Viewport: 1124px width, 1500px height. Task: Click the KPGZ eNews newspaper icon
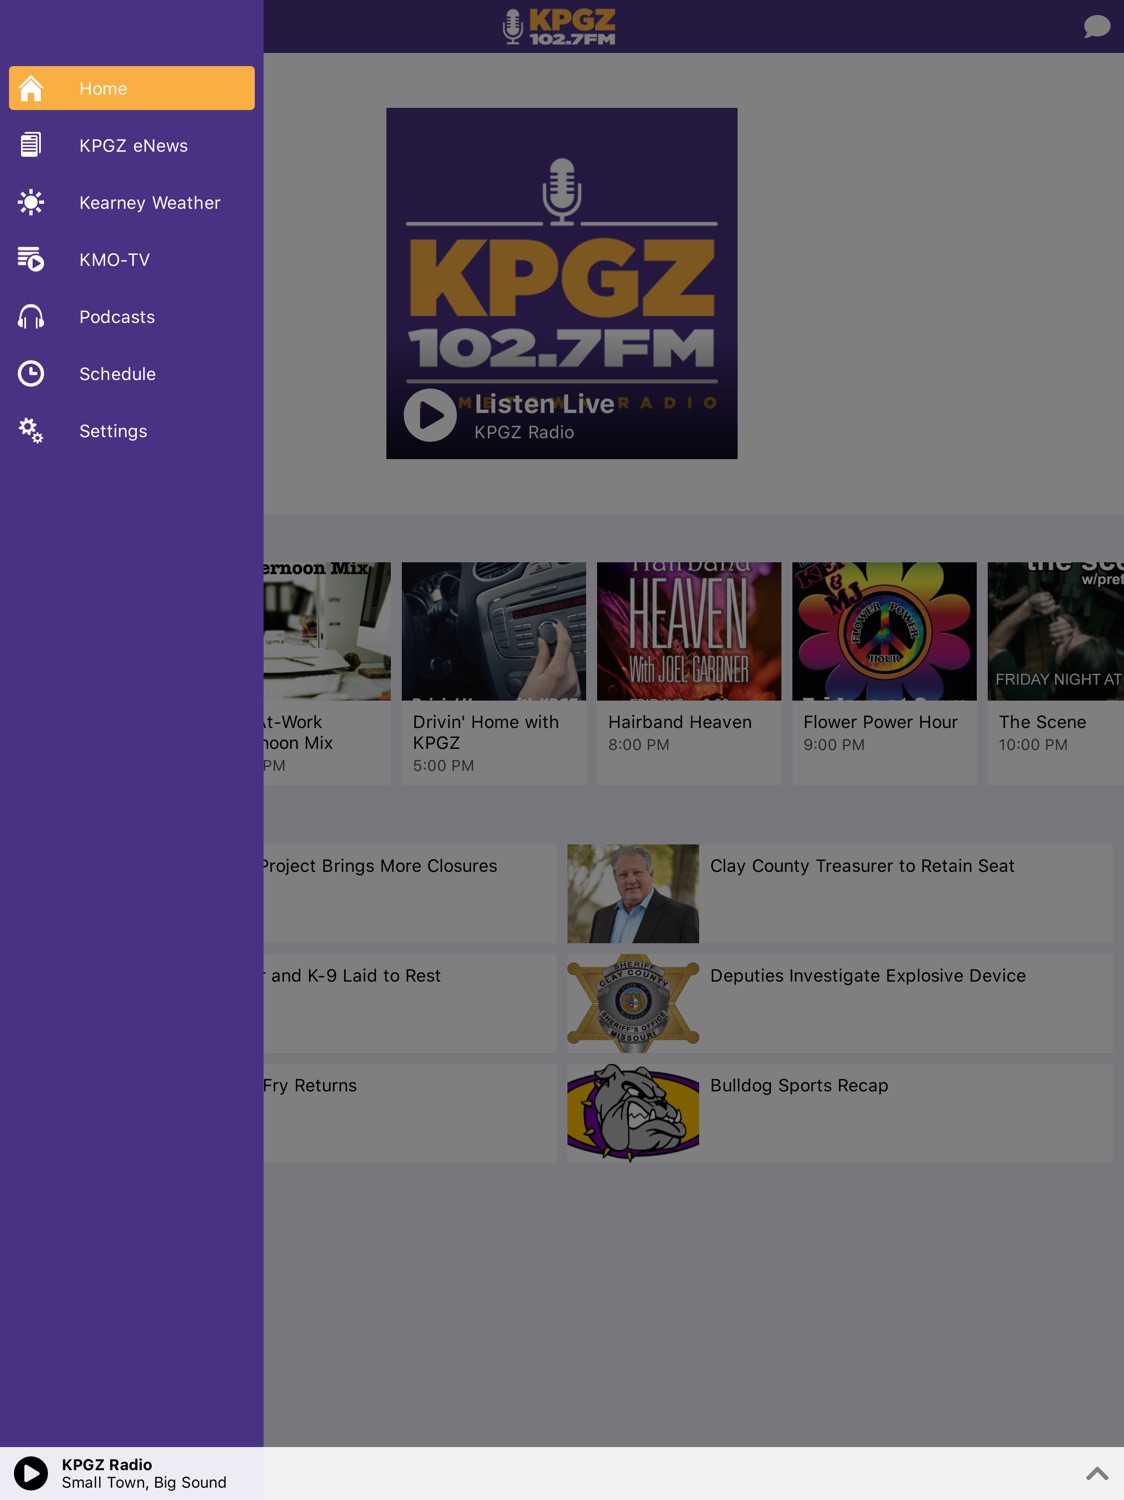click(x=31, y=145)
